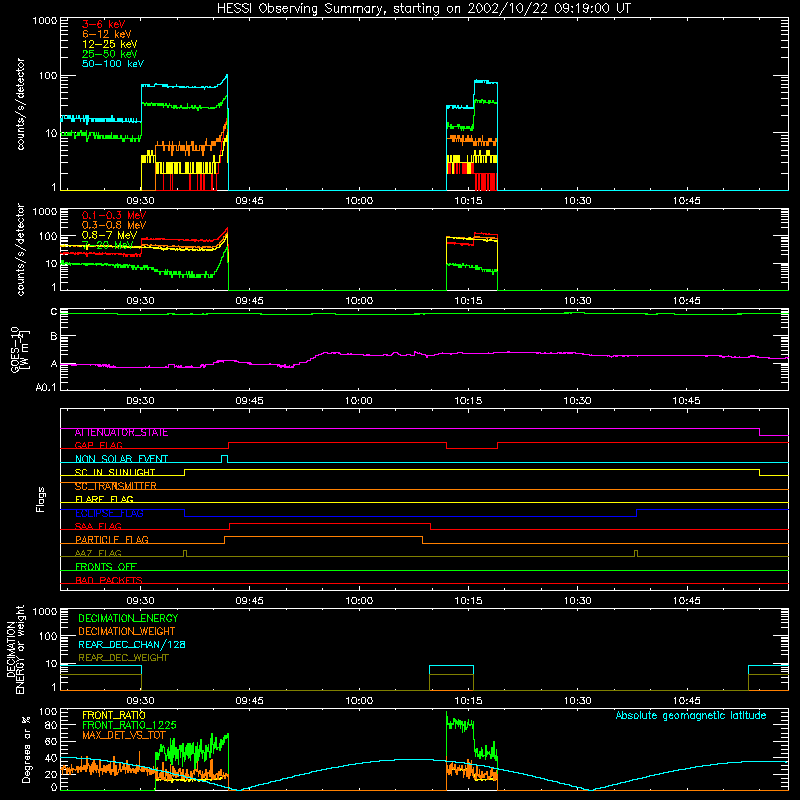
Task: Select the 25-50 keV legend label
Action: (x=110, y=54)
